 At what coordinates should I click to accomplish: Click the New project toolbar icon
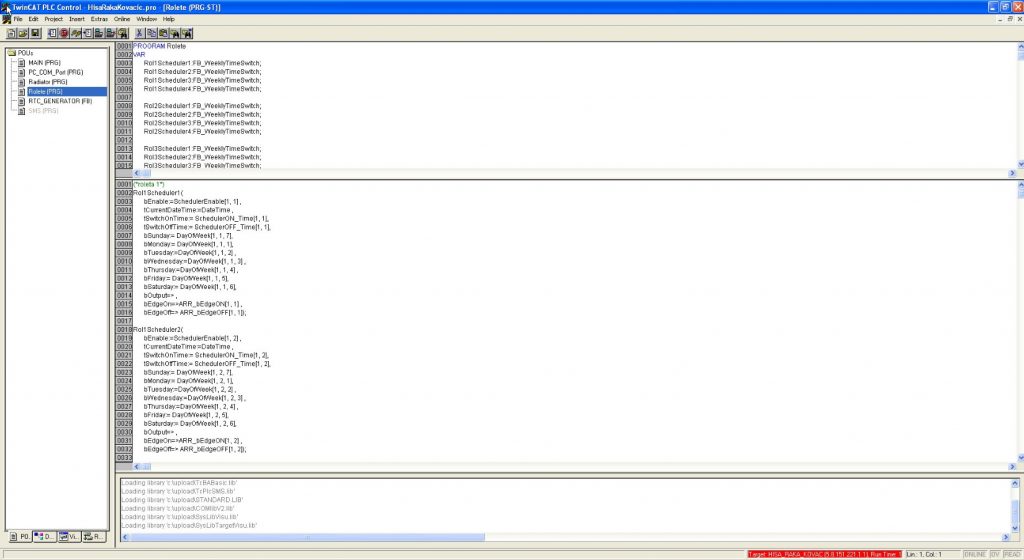coord(11,33)
